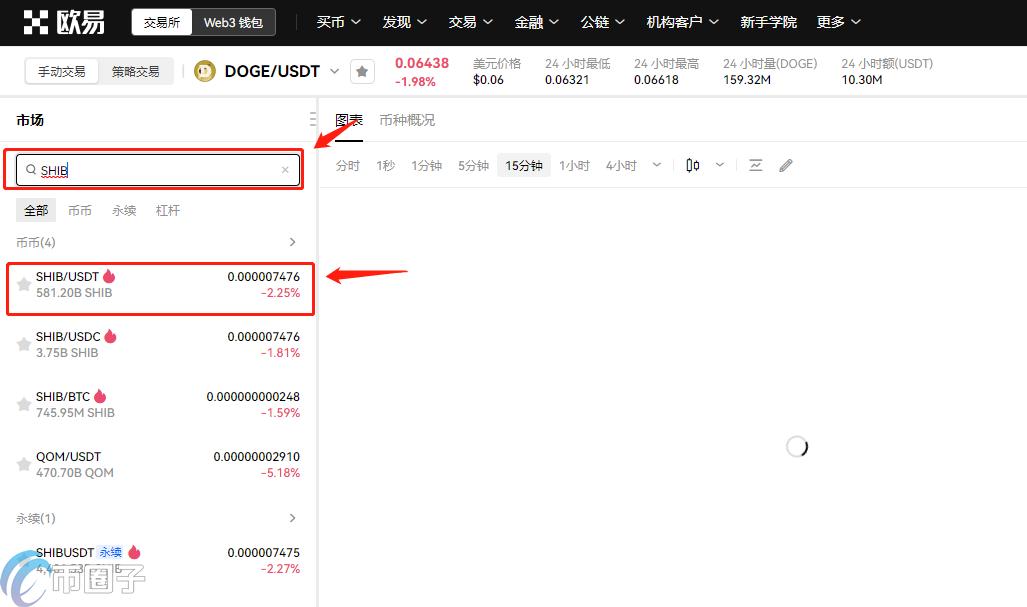Open the QOM/USDT trading pair
1027x607 pixels.
click(158, 464)
